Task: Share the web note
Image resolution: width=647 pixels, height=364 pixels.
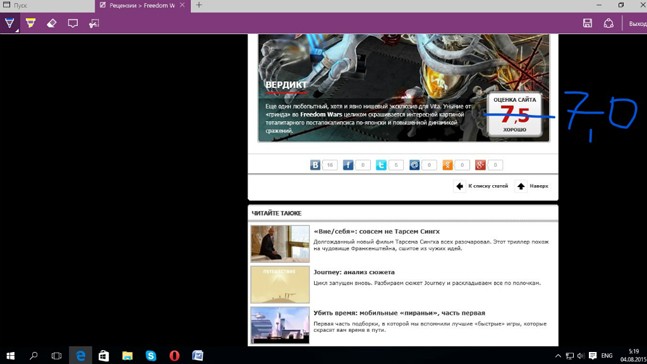Action: [x=609, y=23]
